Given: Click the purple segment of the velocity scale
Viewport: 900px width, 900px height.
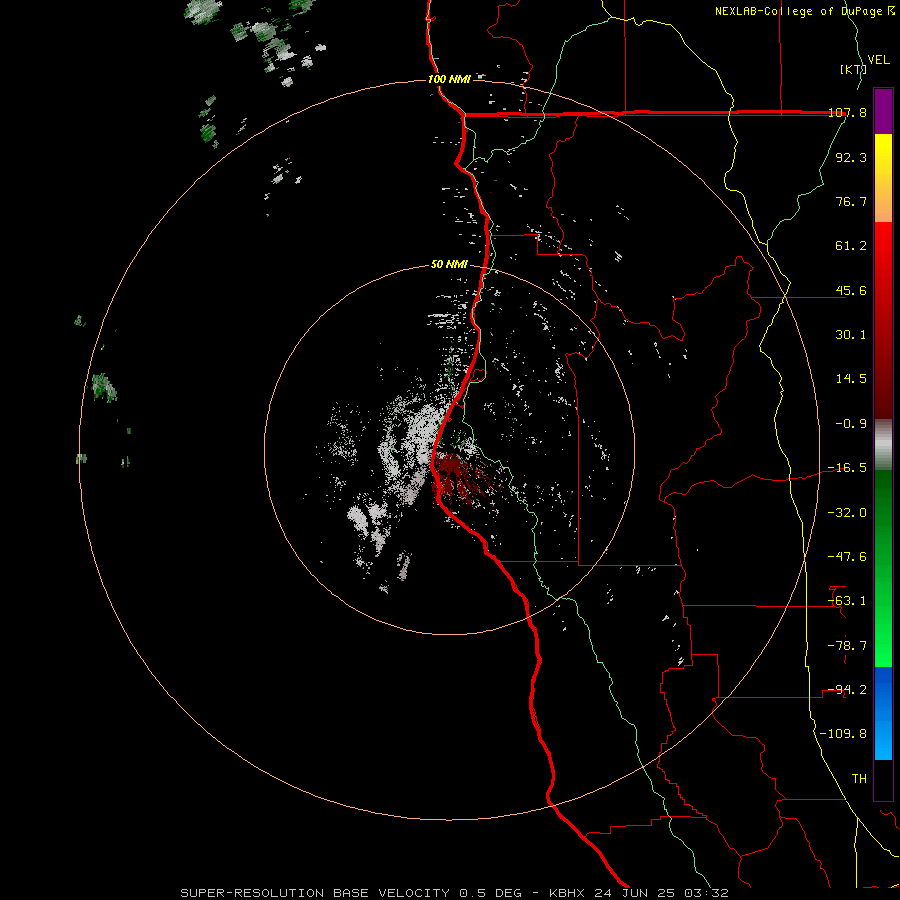Looking at the screenshot, I should click(x=883, y=111).
